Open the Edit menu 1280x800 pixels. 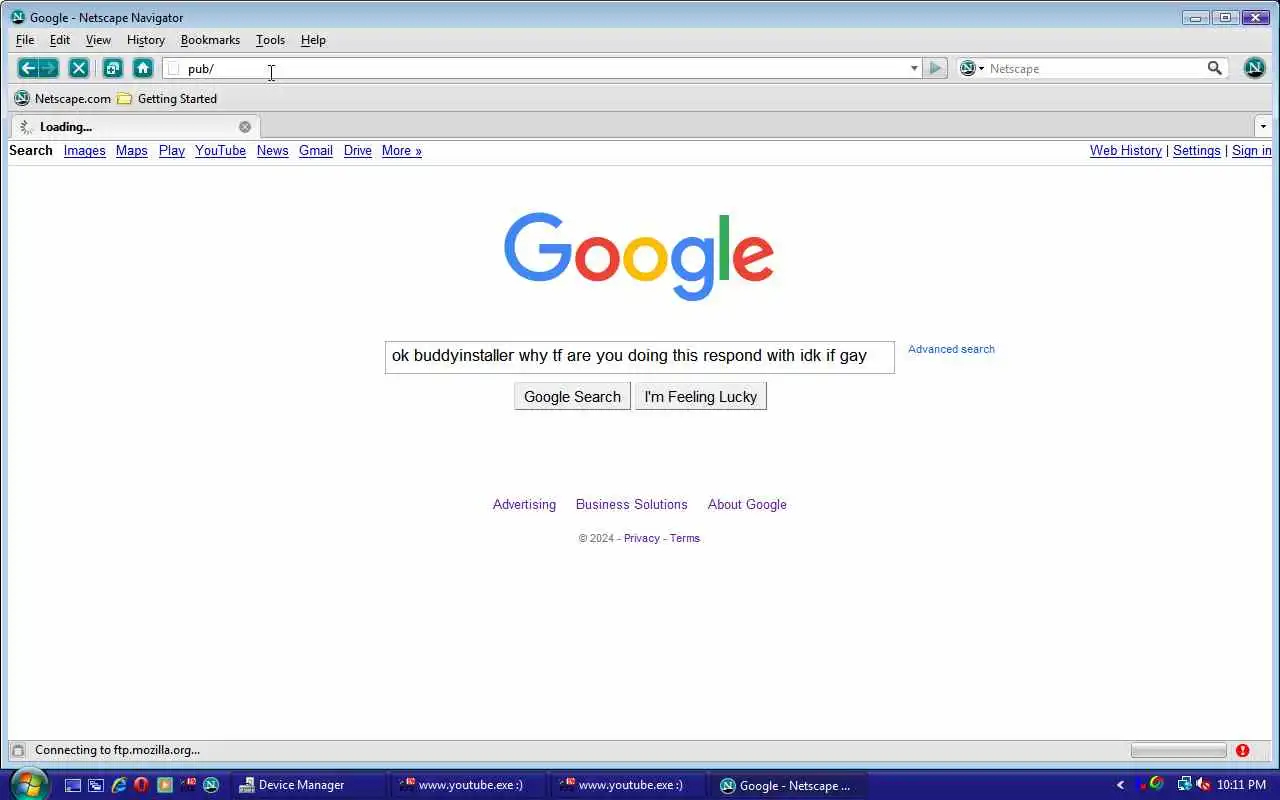click(x=60, y=40)
